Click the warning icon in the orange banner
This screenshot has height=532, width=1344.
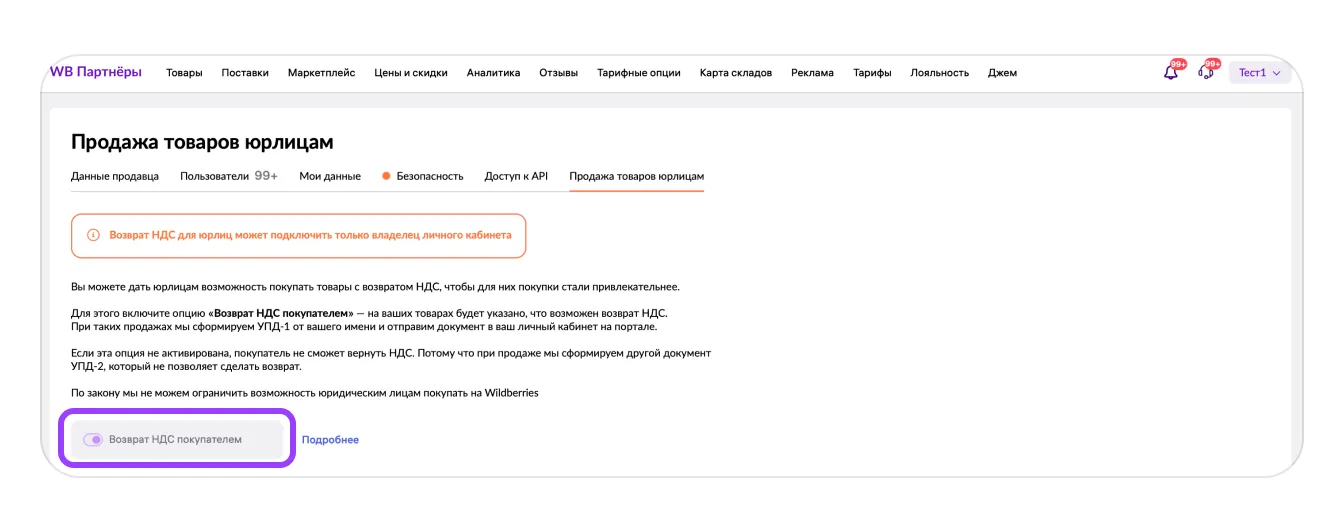(x=93, y=235)
